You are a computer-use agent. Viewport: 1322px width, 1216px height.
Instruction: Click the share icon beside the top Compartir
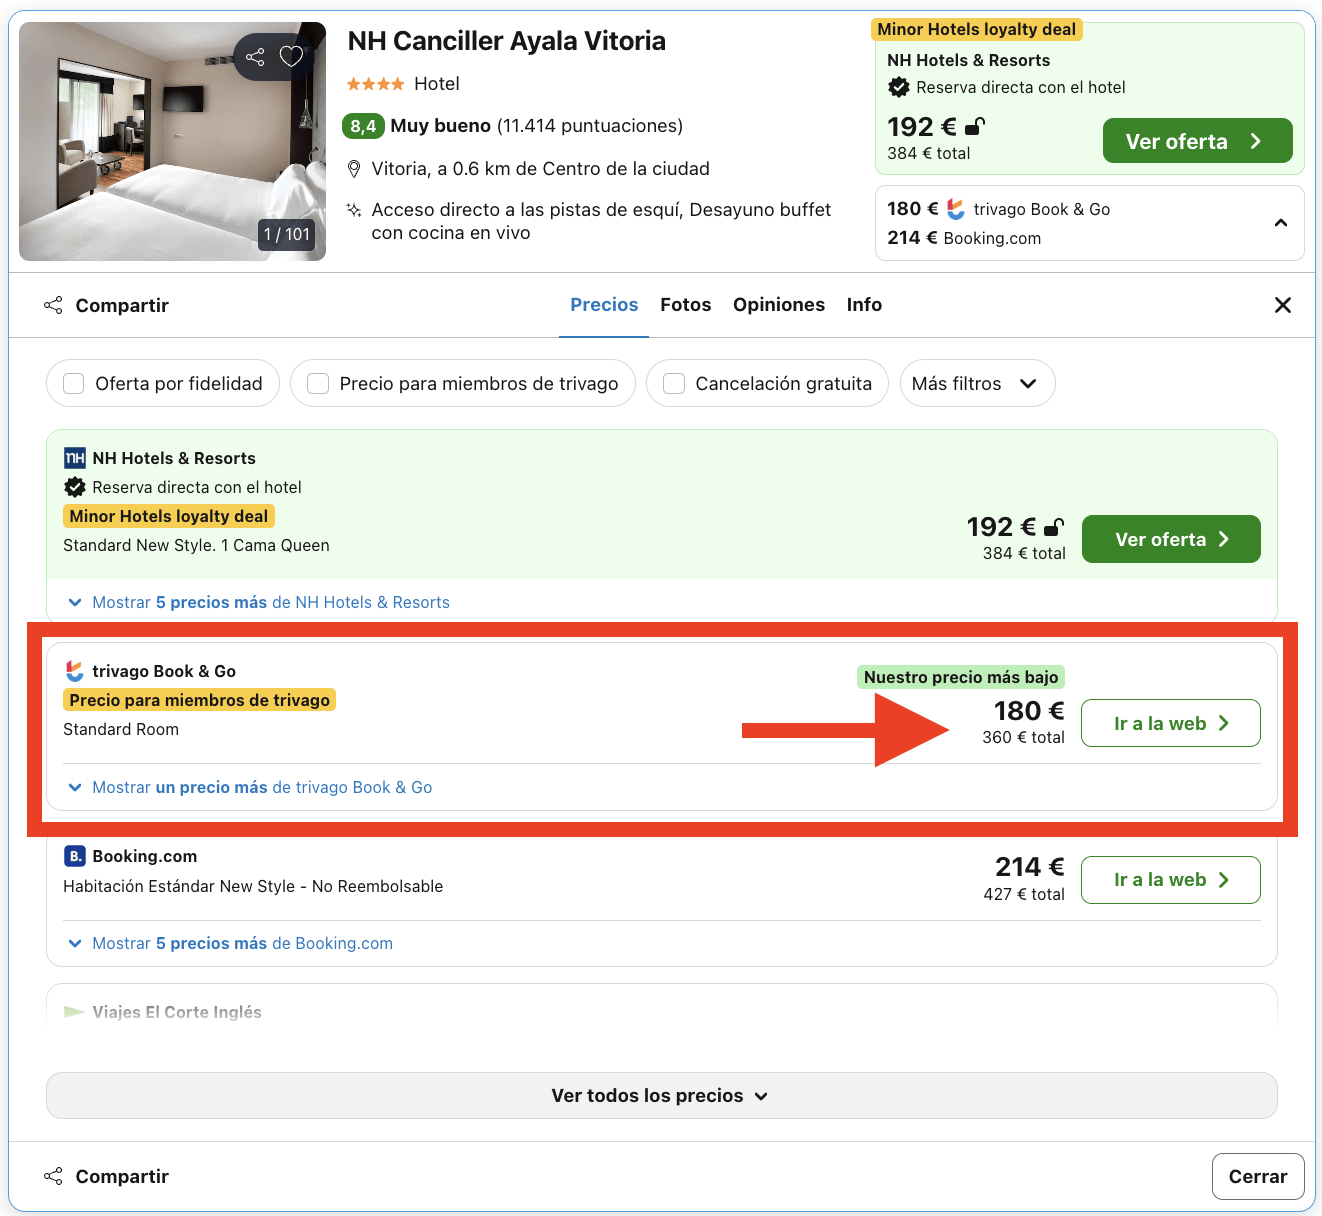(53, 305)
